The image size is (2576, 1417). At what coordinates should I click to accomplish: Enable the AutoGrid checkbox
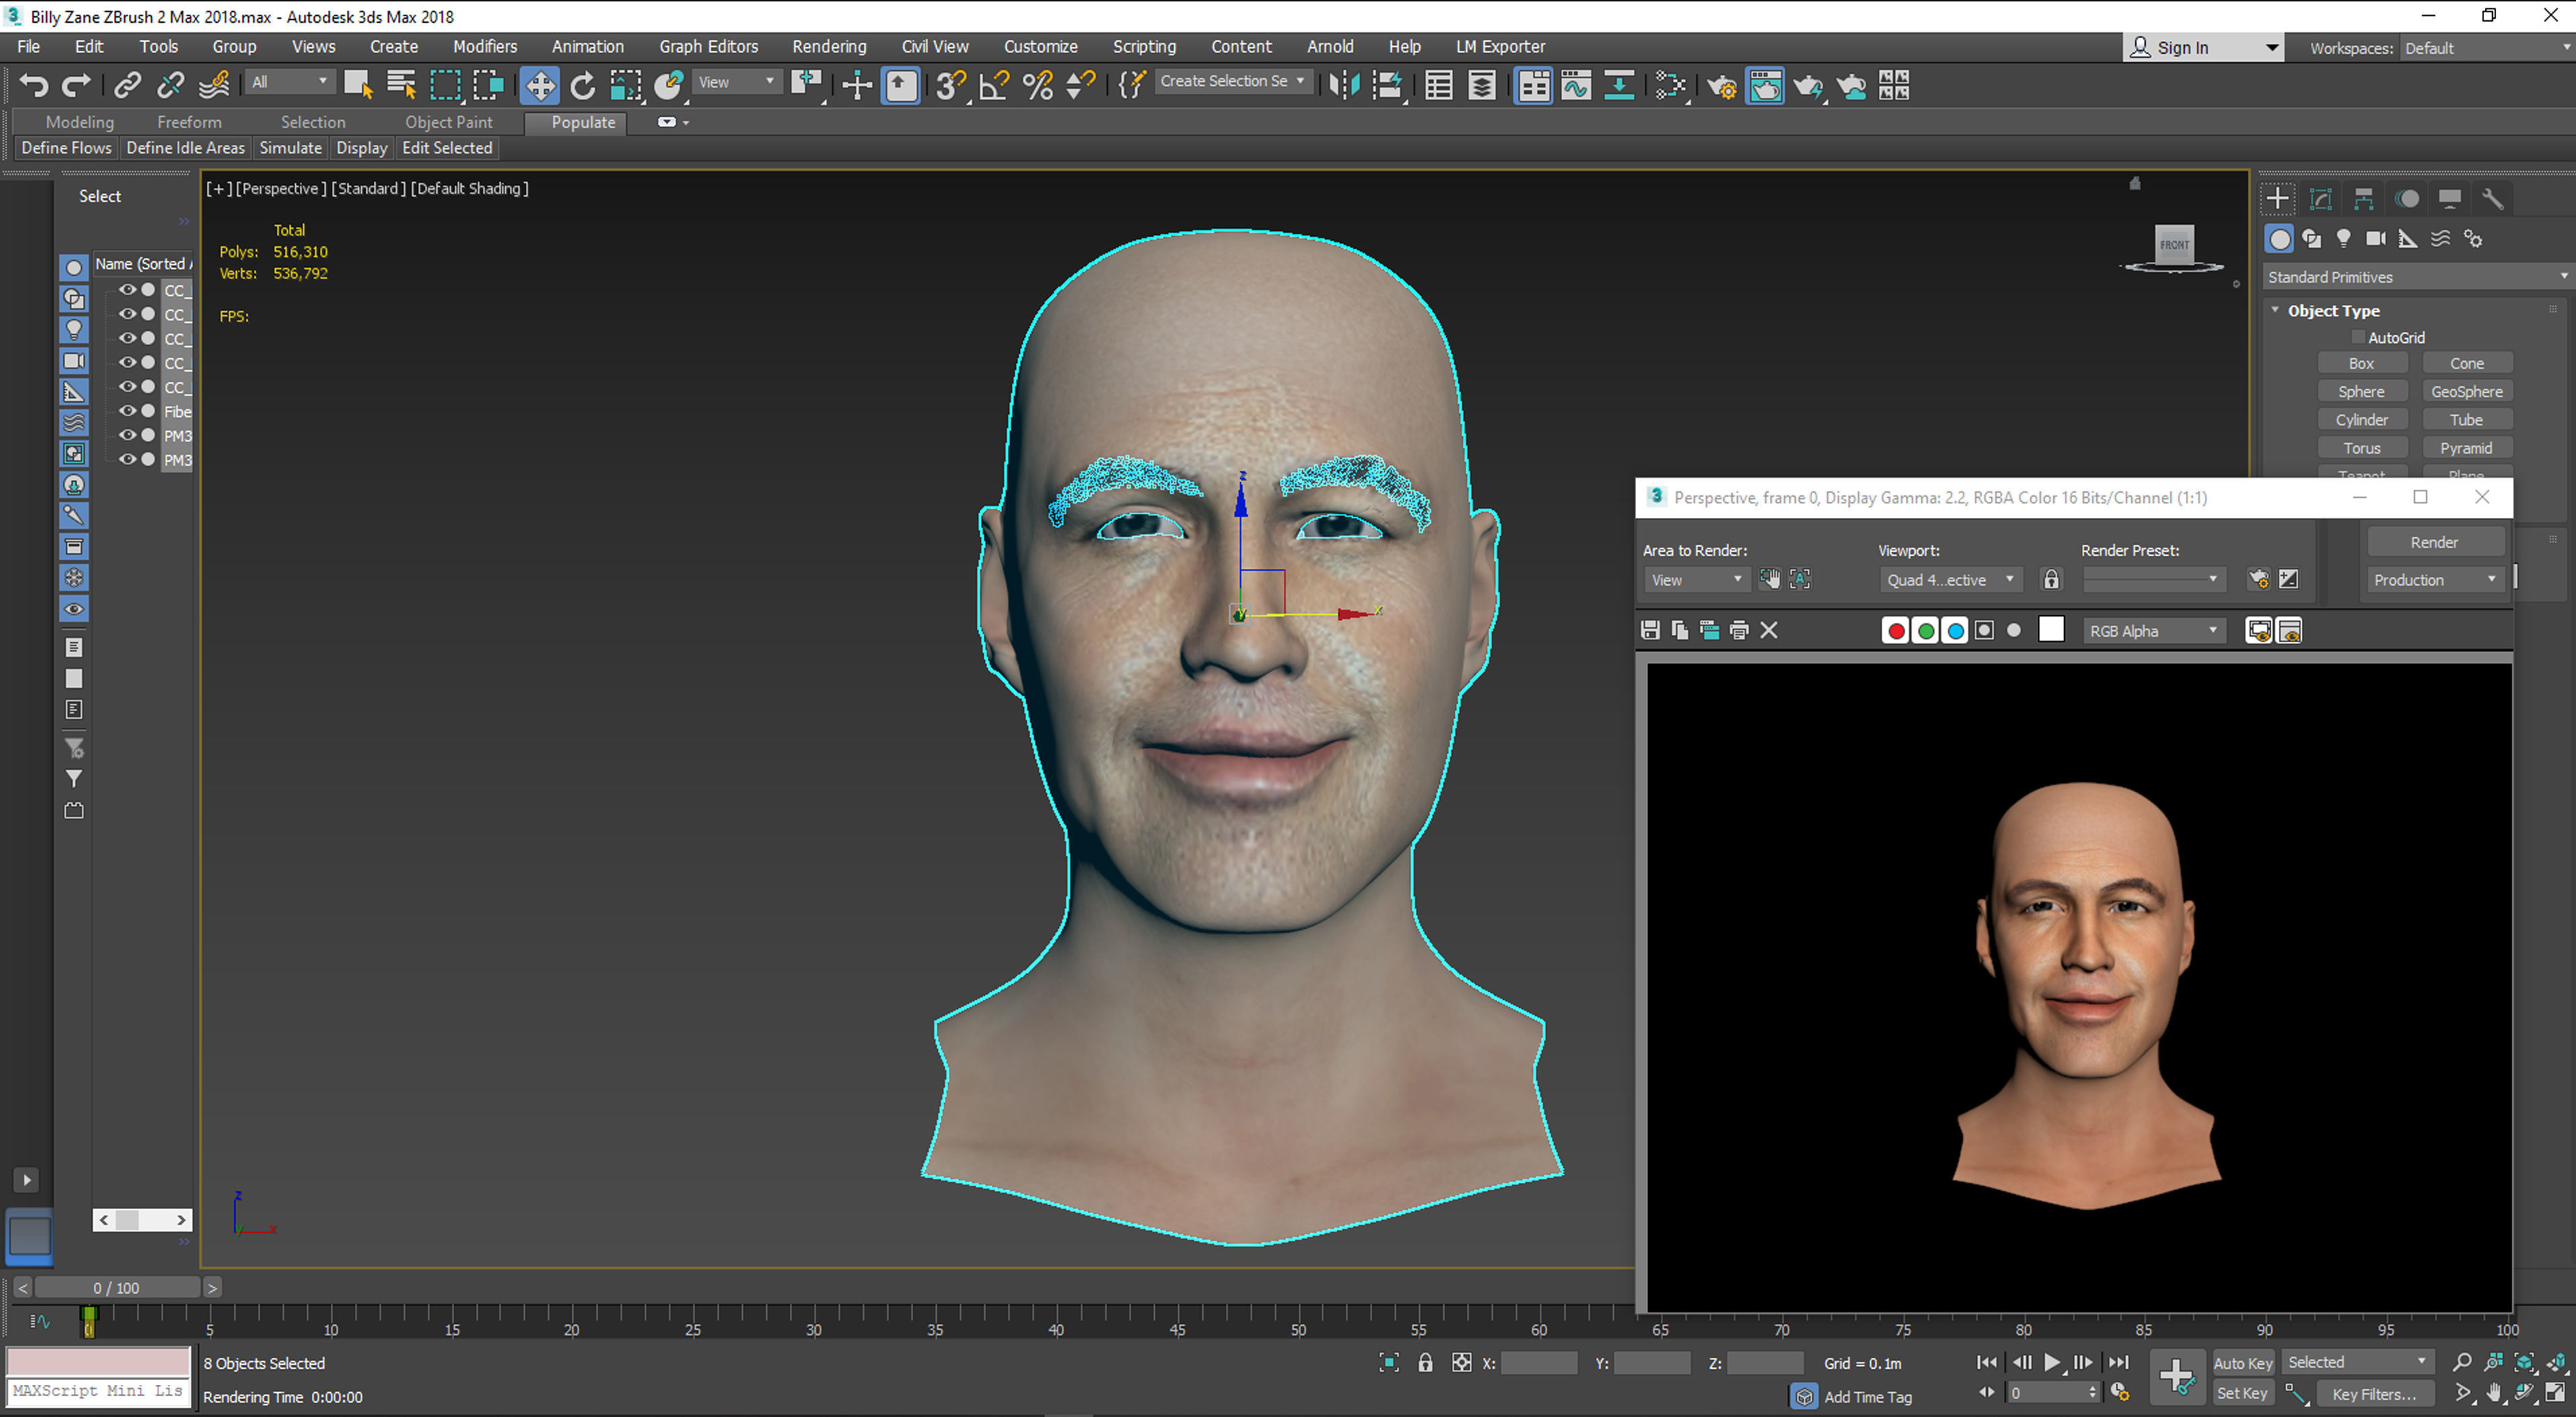2358,337
